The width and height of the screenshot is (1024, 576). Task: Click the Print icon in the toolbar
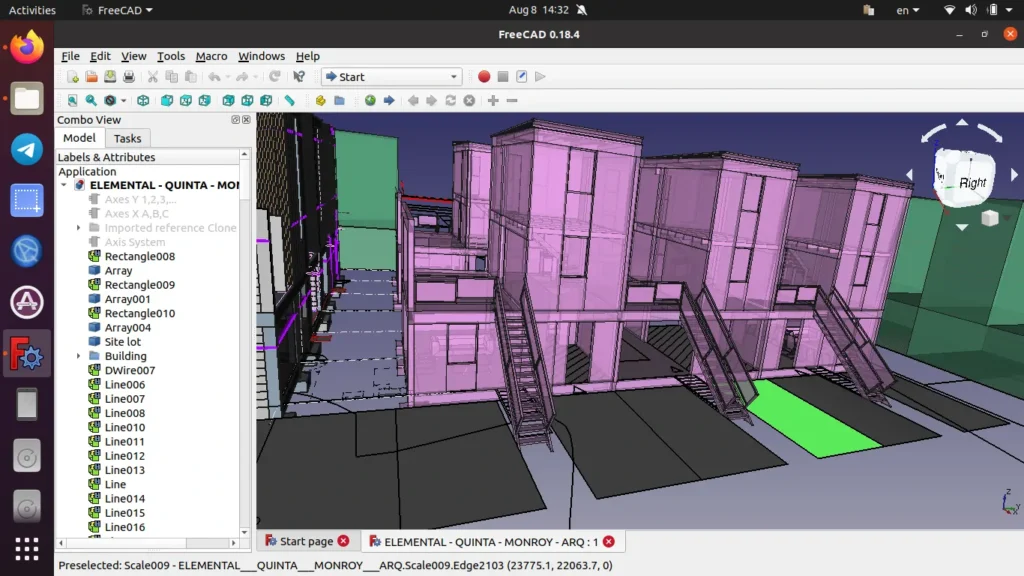coord(128,77)
